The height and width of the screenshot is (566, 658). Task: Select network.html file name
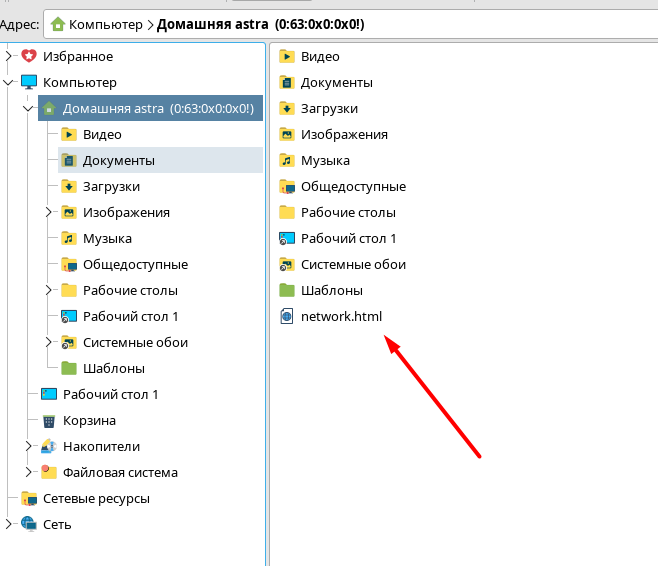point(342,316)
